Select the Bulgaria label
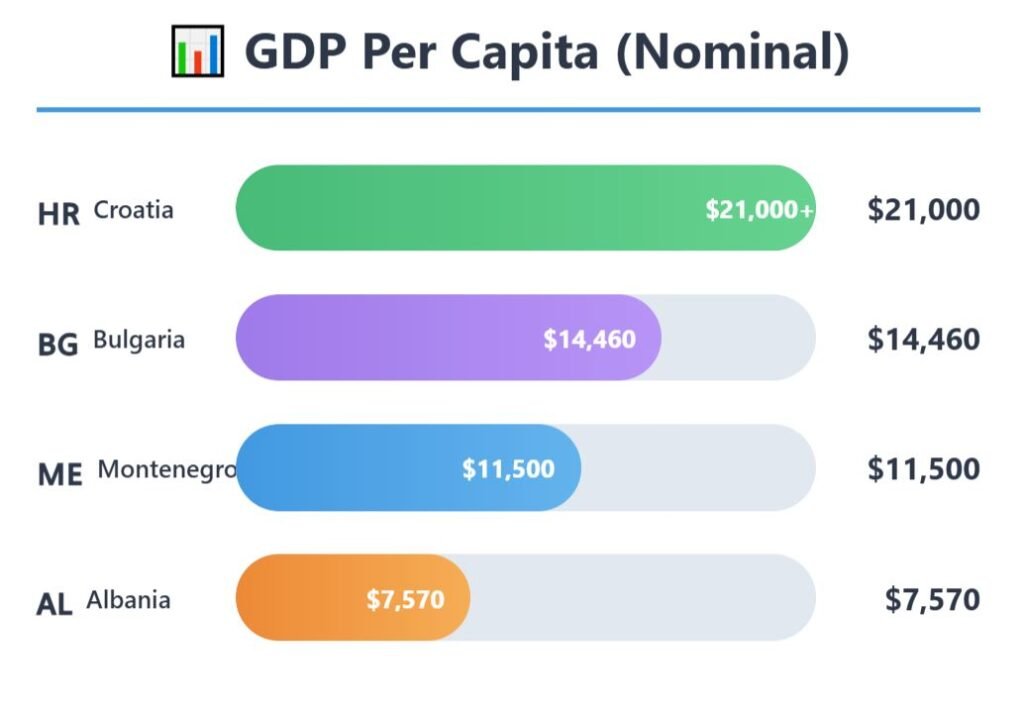Viewport: 1024px width, 705px height. pos(139,339)
